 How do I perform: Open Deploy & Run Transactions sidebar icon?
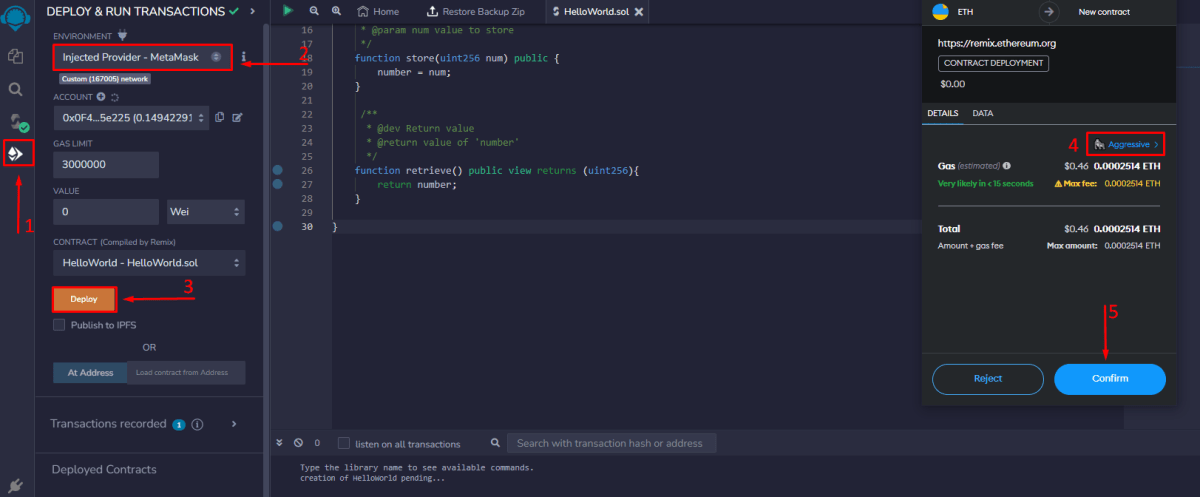coord(15,153)
